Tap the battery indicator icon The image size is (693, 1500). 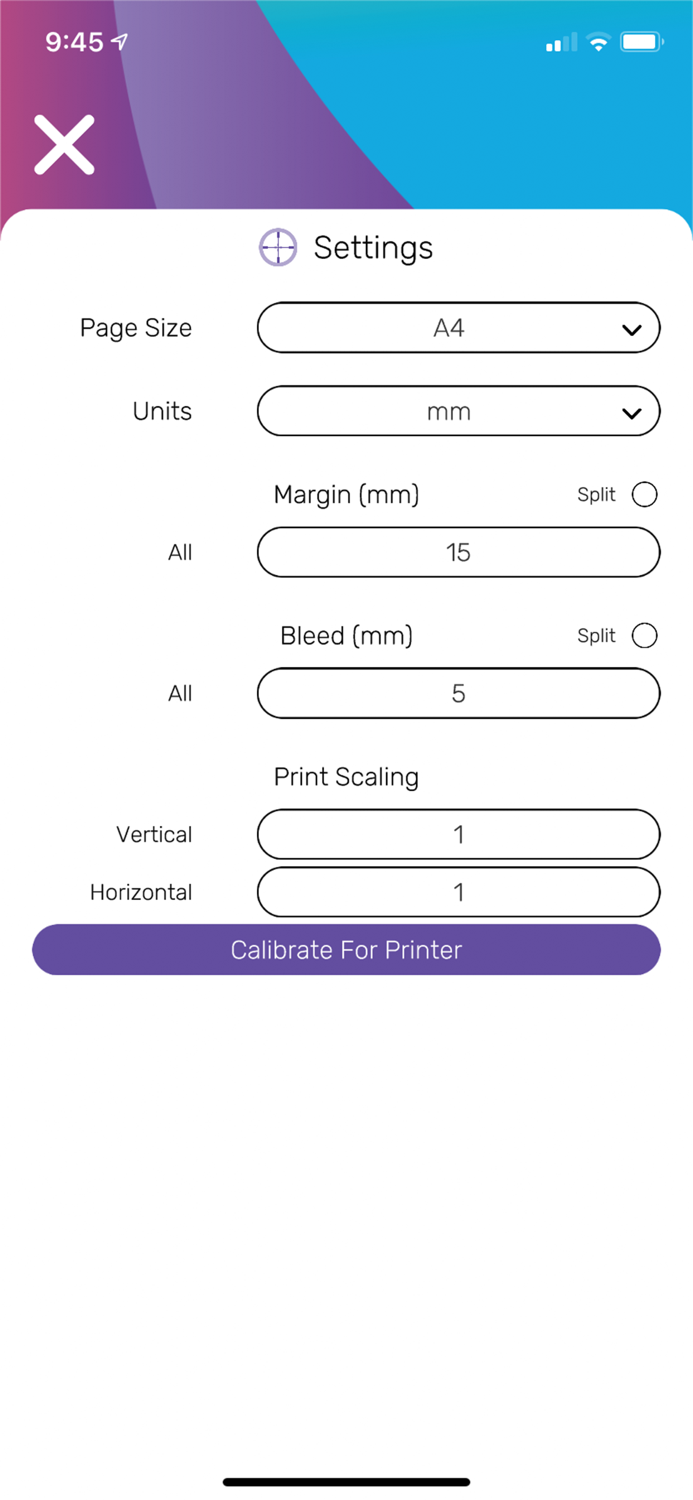click(x=640, y=42)
